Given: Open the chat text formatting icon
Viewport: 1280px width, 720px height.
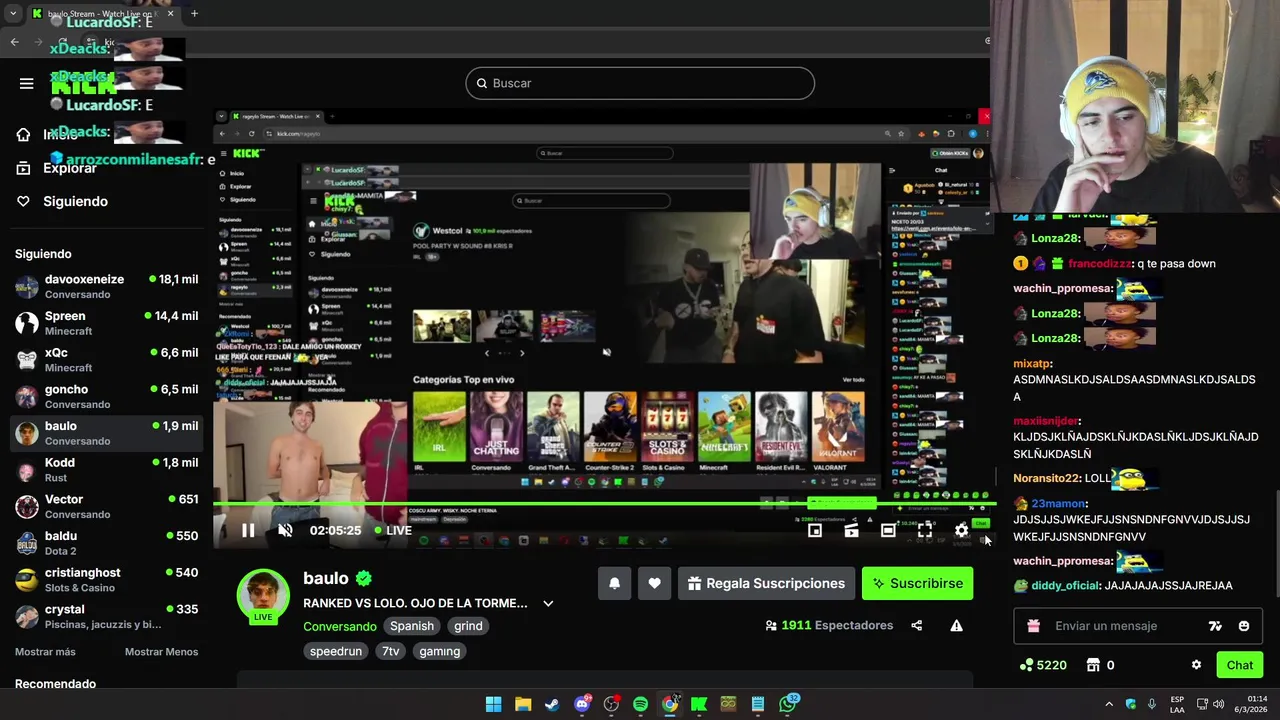Looking at the screenshot, I should click(x=1215, y=626).
